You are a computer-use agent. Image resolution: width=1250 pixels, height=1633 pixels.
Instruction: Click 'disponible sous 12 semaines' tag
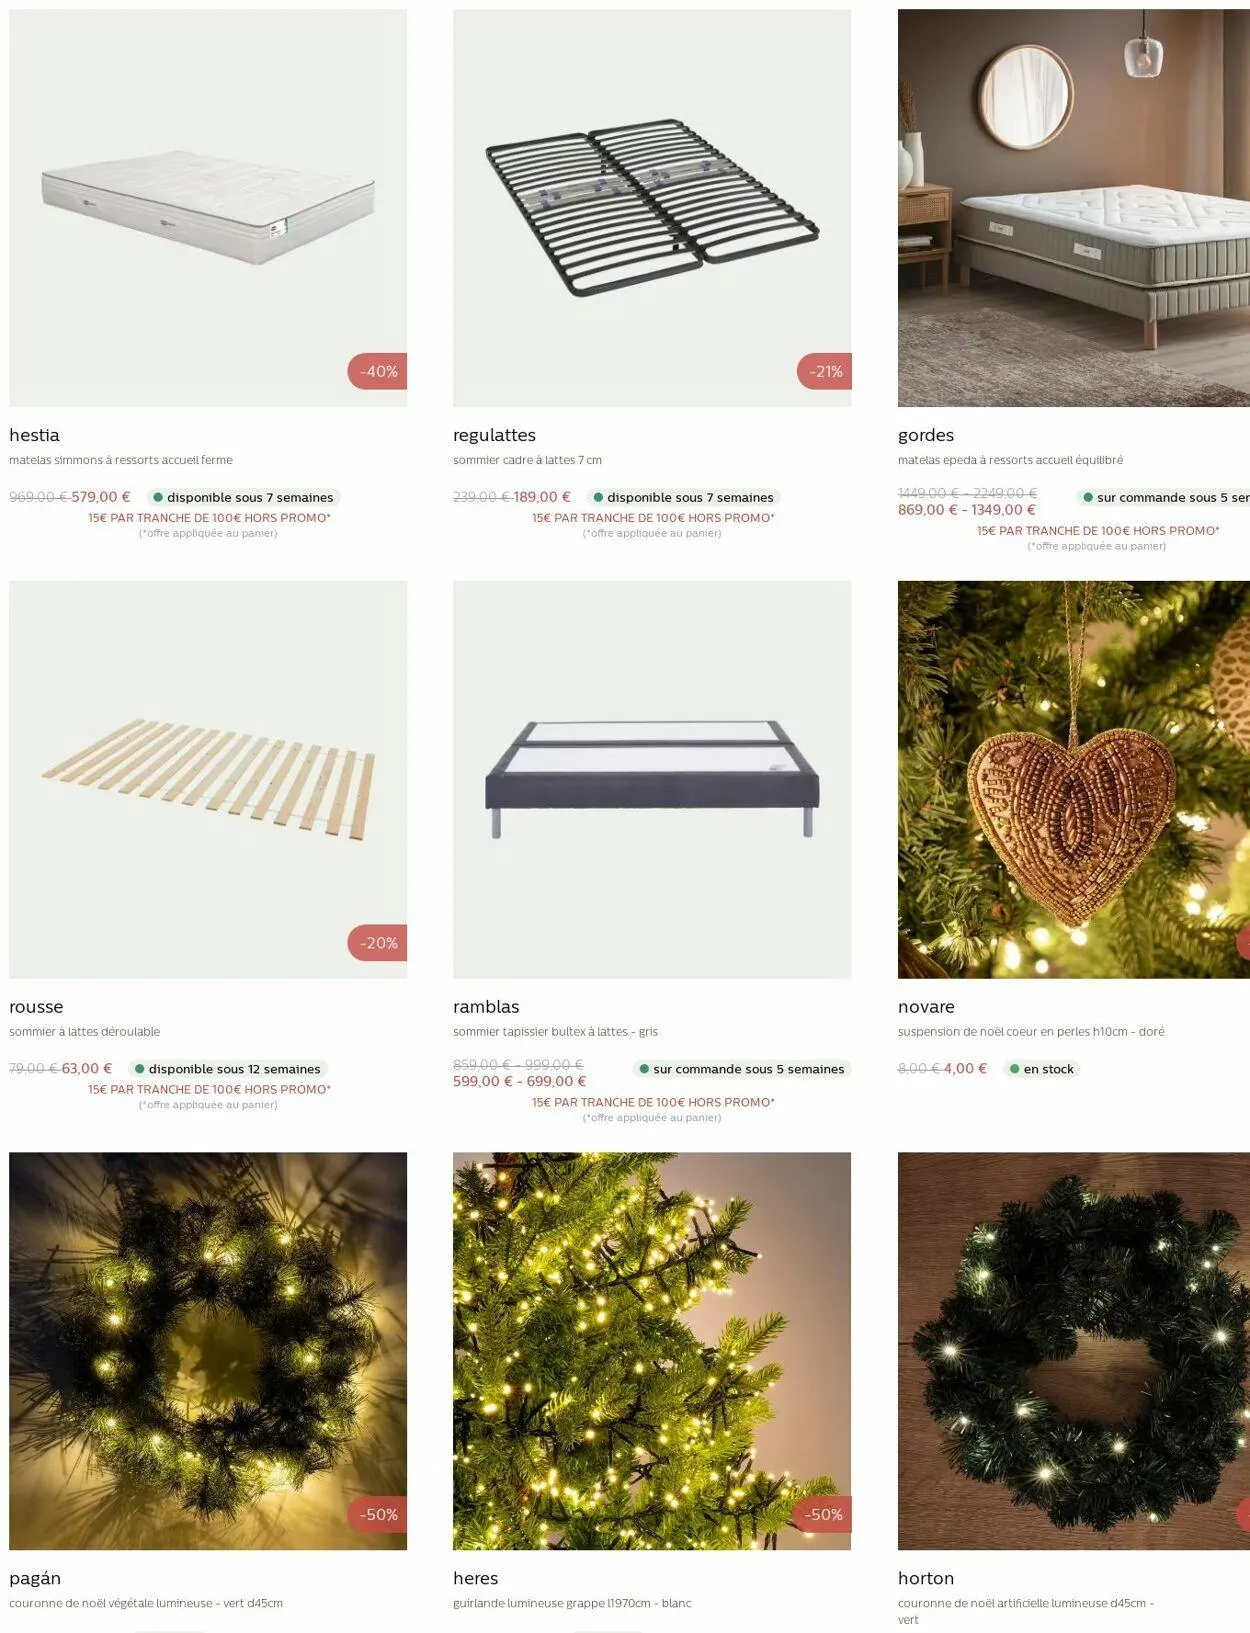228,1069
